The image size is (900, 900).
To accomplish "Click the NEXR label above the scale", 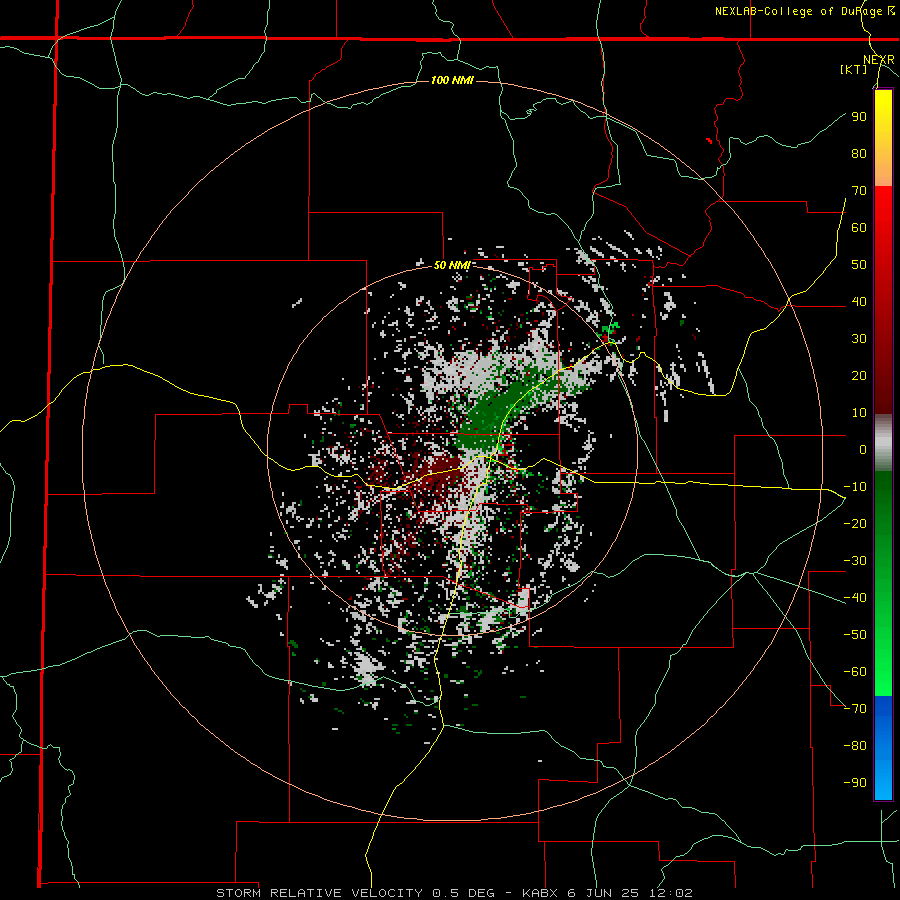I will pyautogui.click(x=879, y=60).
